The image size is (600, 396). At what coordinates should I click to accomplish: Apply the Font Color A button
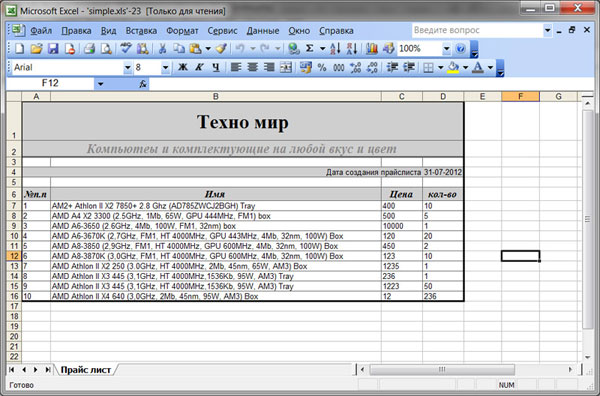(x=478, y=68)
